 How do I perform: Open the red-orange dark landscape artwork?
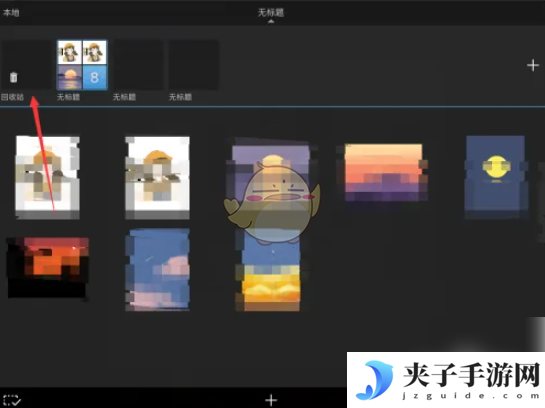(x=48, y=268)
